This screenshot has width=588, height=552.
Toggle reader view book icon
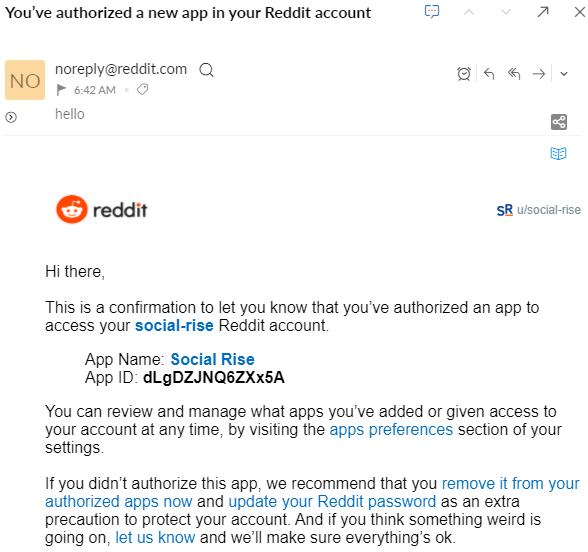click(x=558, y=153)
